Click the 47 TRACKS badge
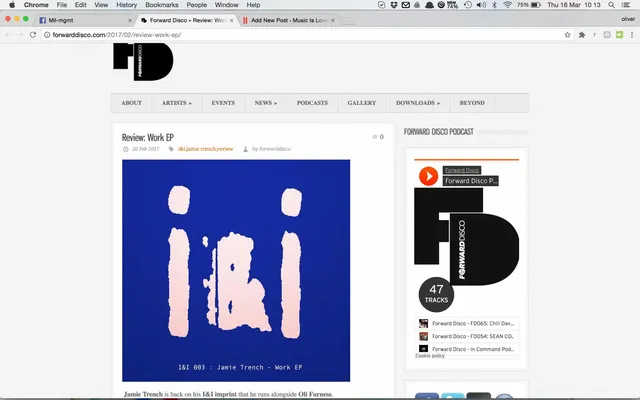Screen dimensions: 640x400 tap(436, 294)
